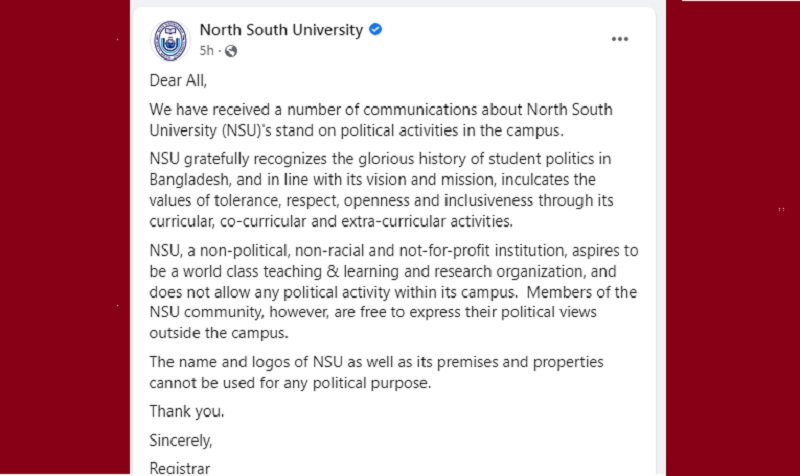Click the phrase "cannot be used for any political purpose."
Screen dimensions: 800x476
point(289,381)
